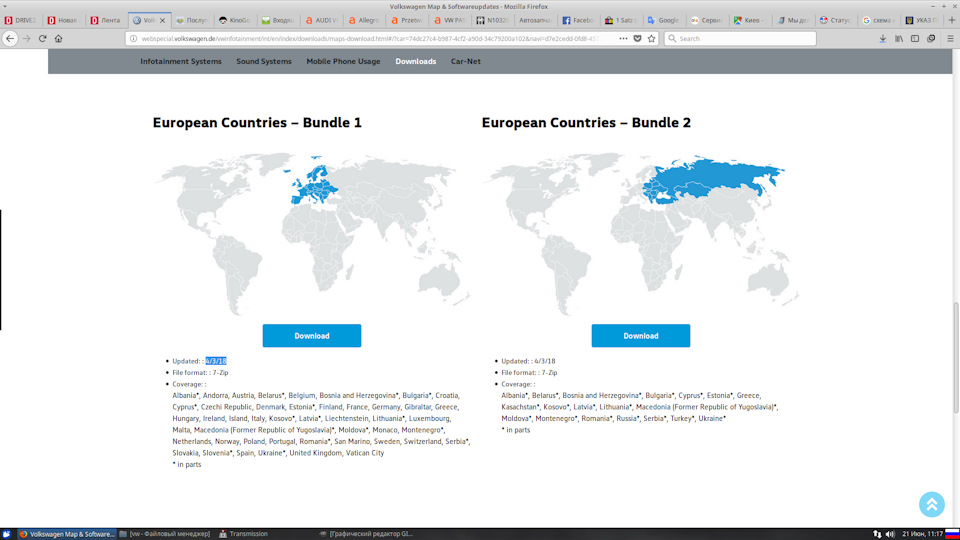Switch to the Google Translate tab
The width and height of the screenshot is (960, 540).
[664, 20]
